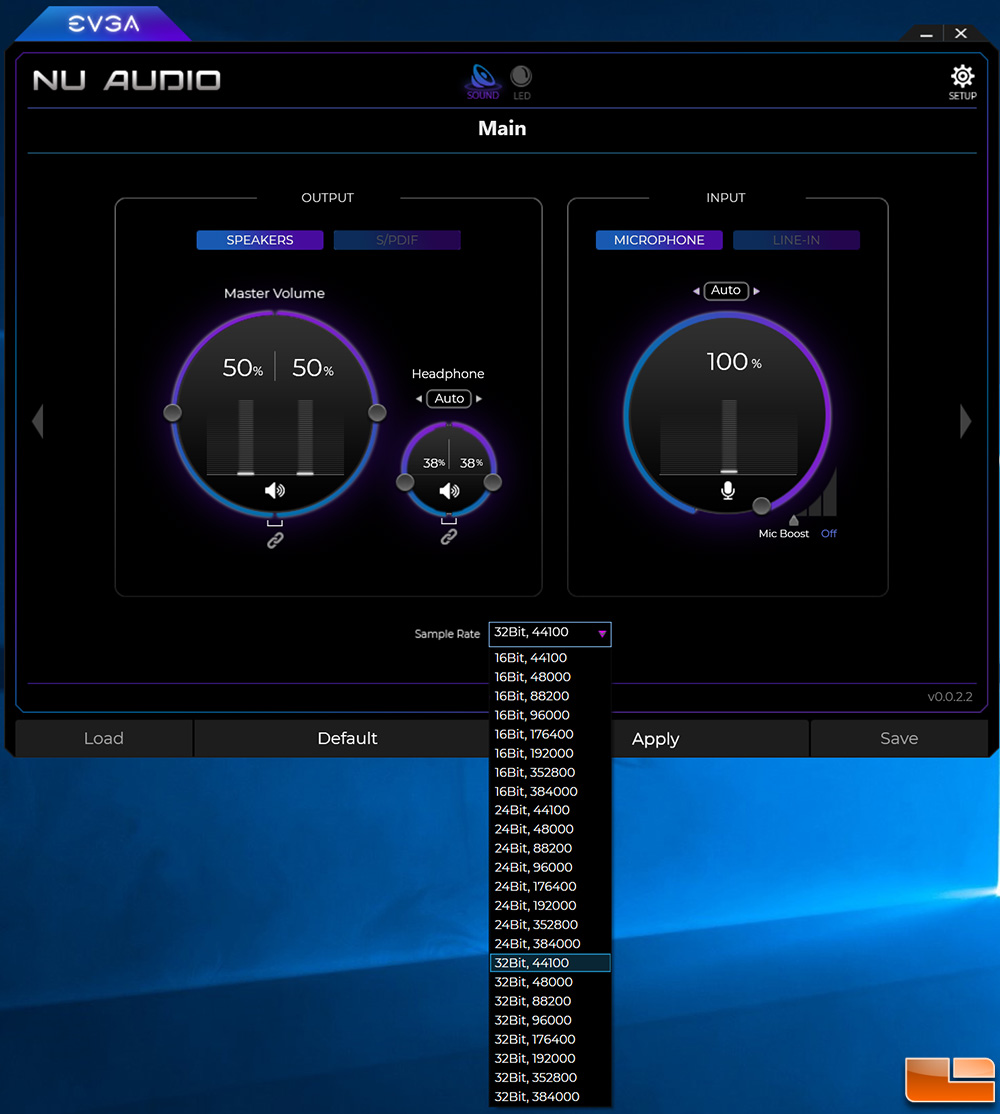This screenshot has width=1000, height=1114.
Task: Select next headphone mode arrow
Action: tap(479, 399)
